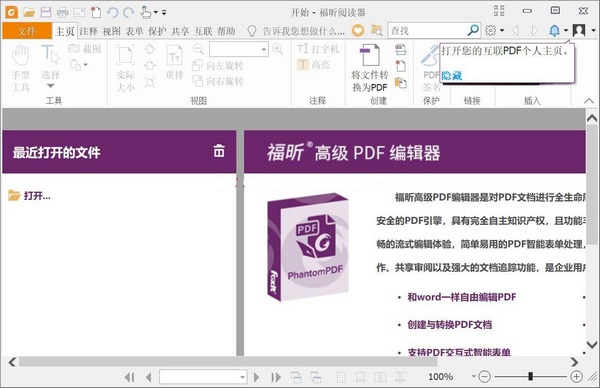
Task: Rotate view right (向右旋转)
Action: [x=217, y=81]
